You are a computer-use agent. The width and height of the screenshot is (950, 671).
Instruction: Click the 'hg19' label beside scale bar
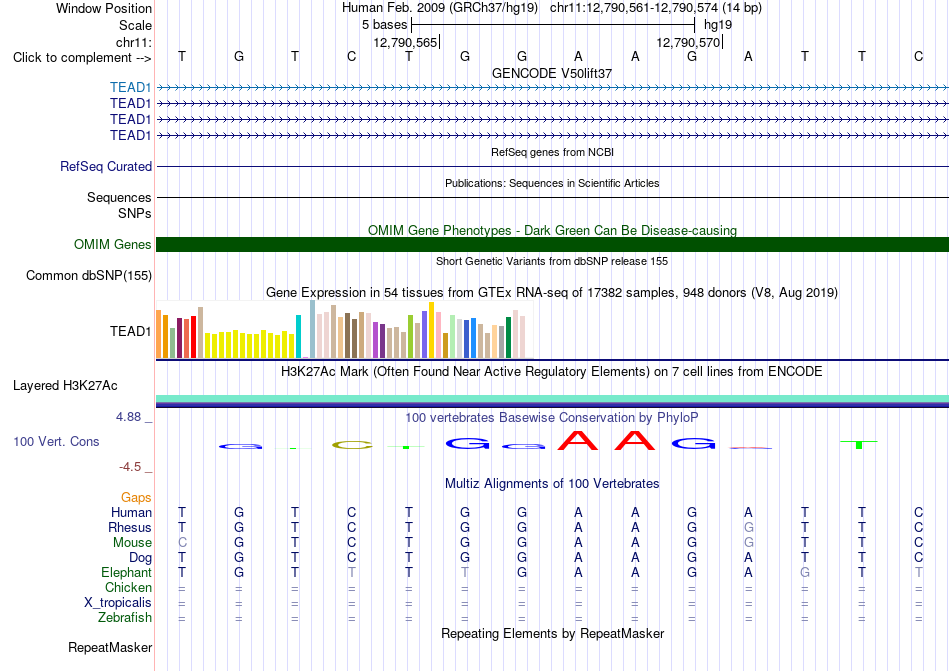[x=718, y=25]
